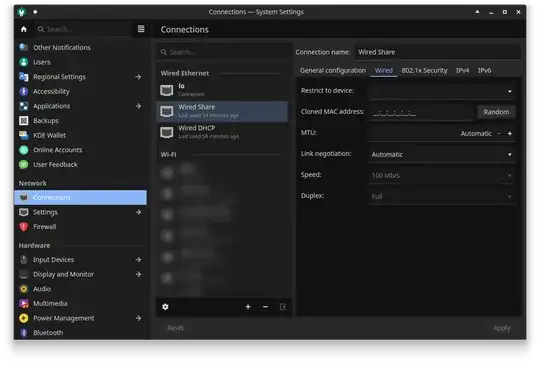Image resolution: width=540 pixels, height=368 pixels.
Task: Expand the Input Devices arrow
Action: pos(138,260)
